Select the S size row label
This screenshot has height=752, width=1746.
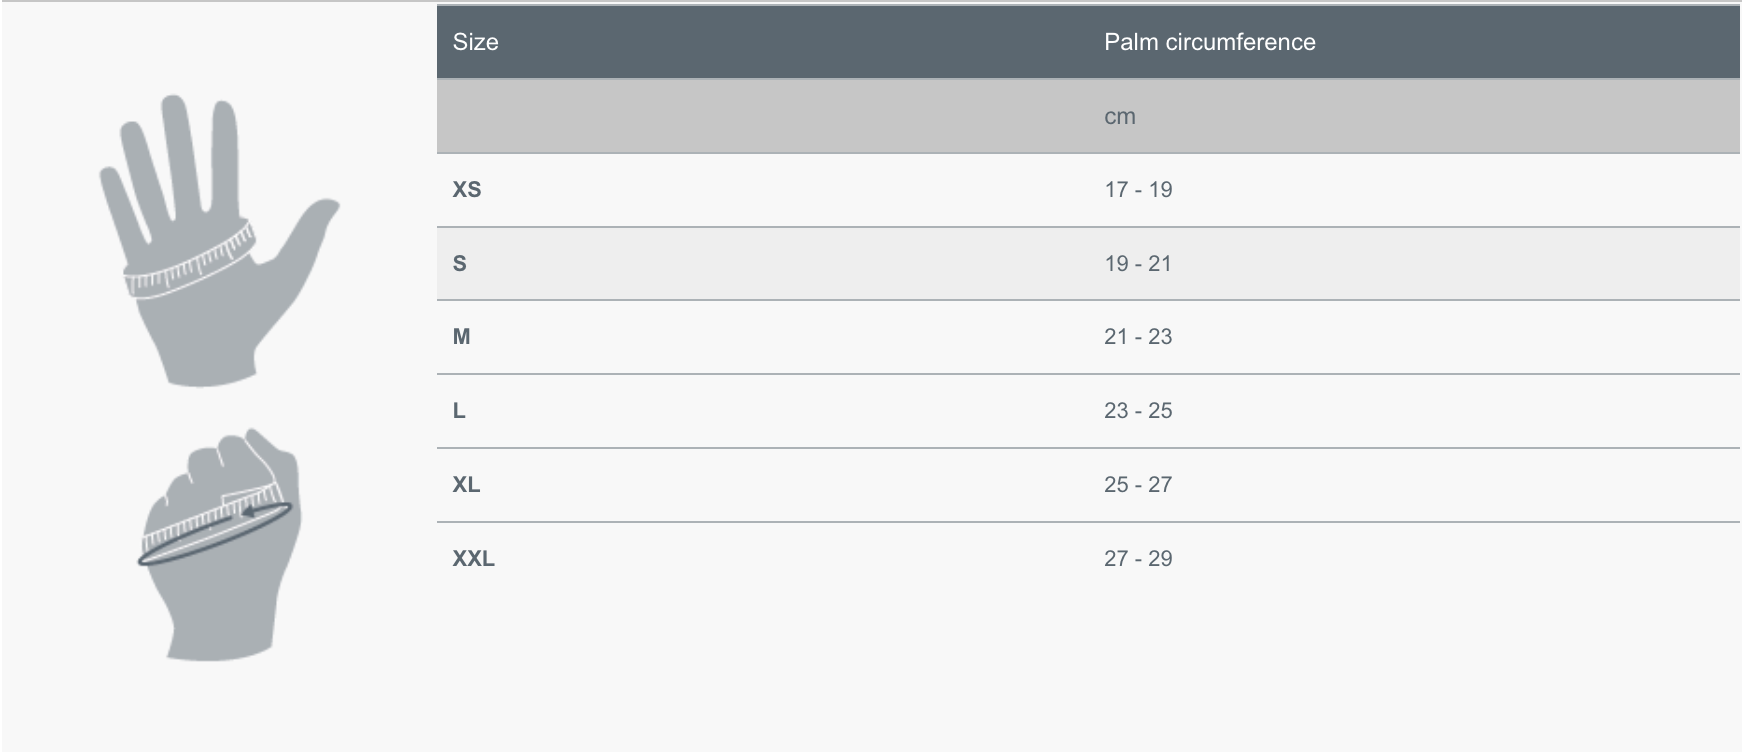[460, 264]
